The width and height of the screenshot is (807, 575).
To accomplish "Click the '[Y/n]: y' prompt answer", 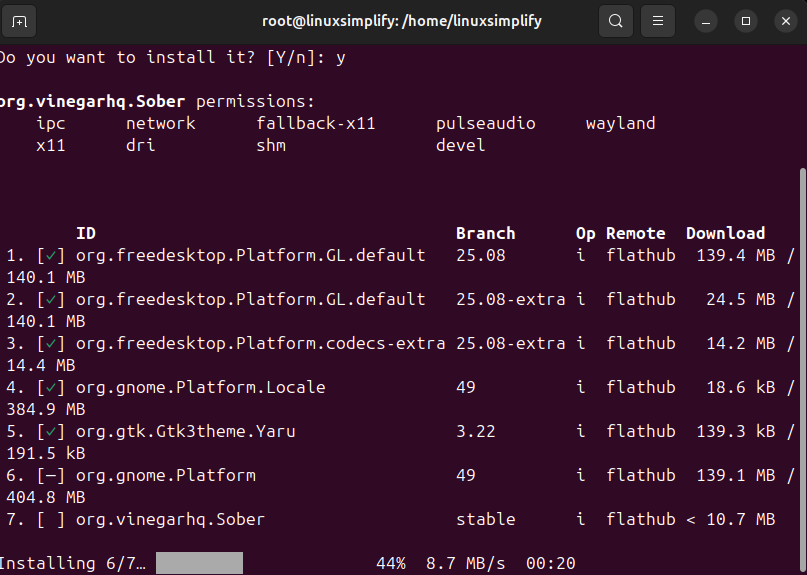I will (306, 58).
